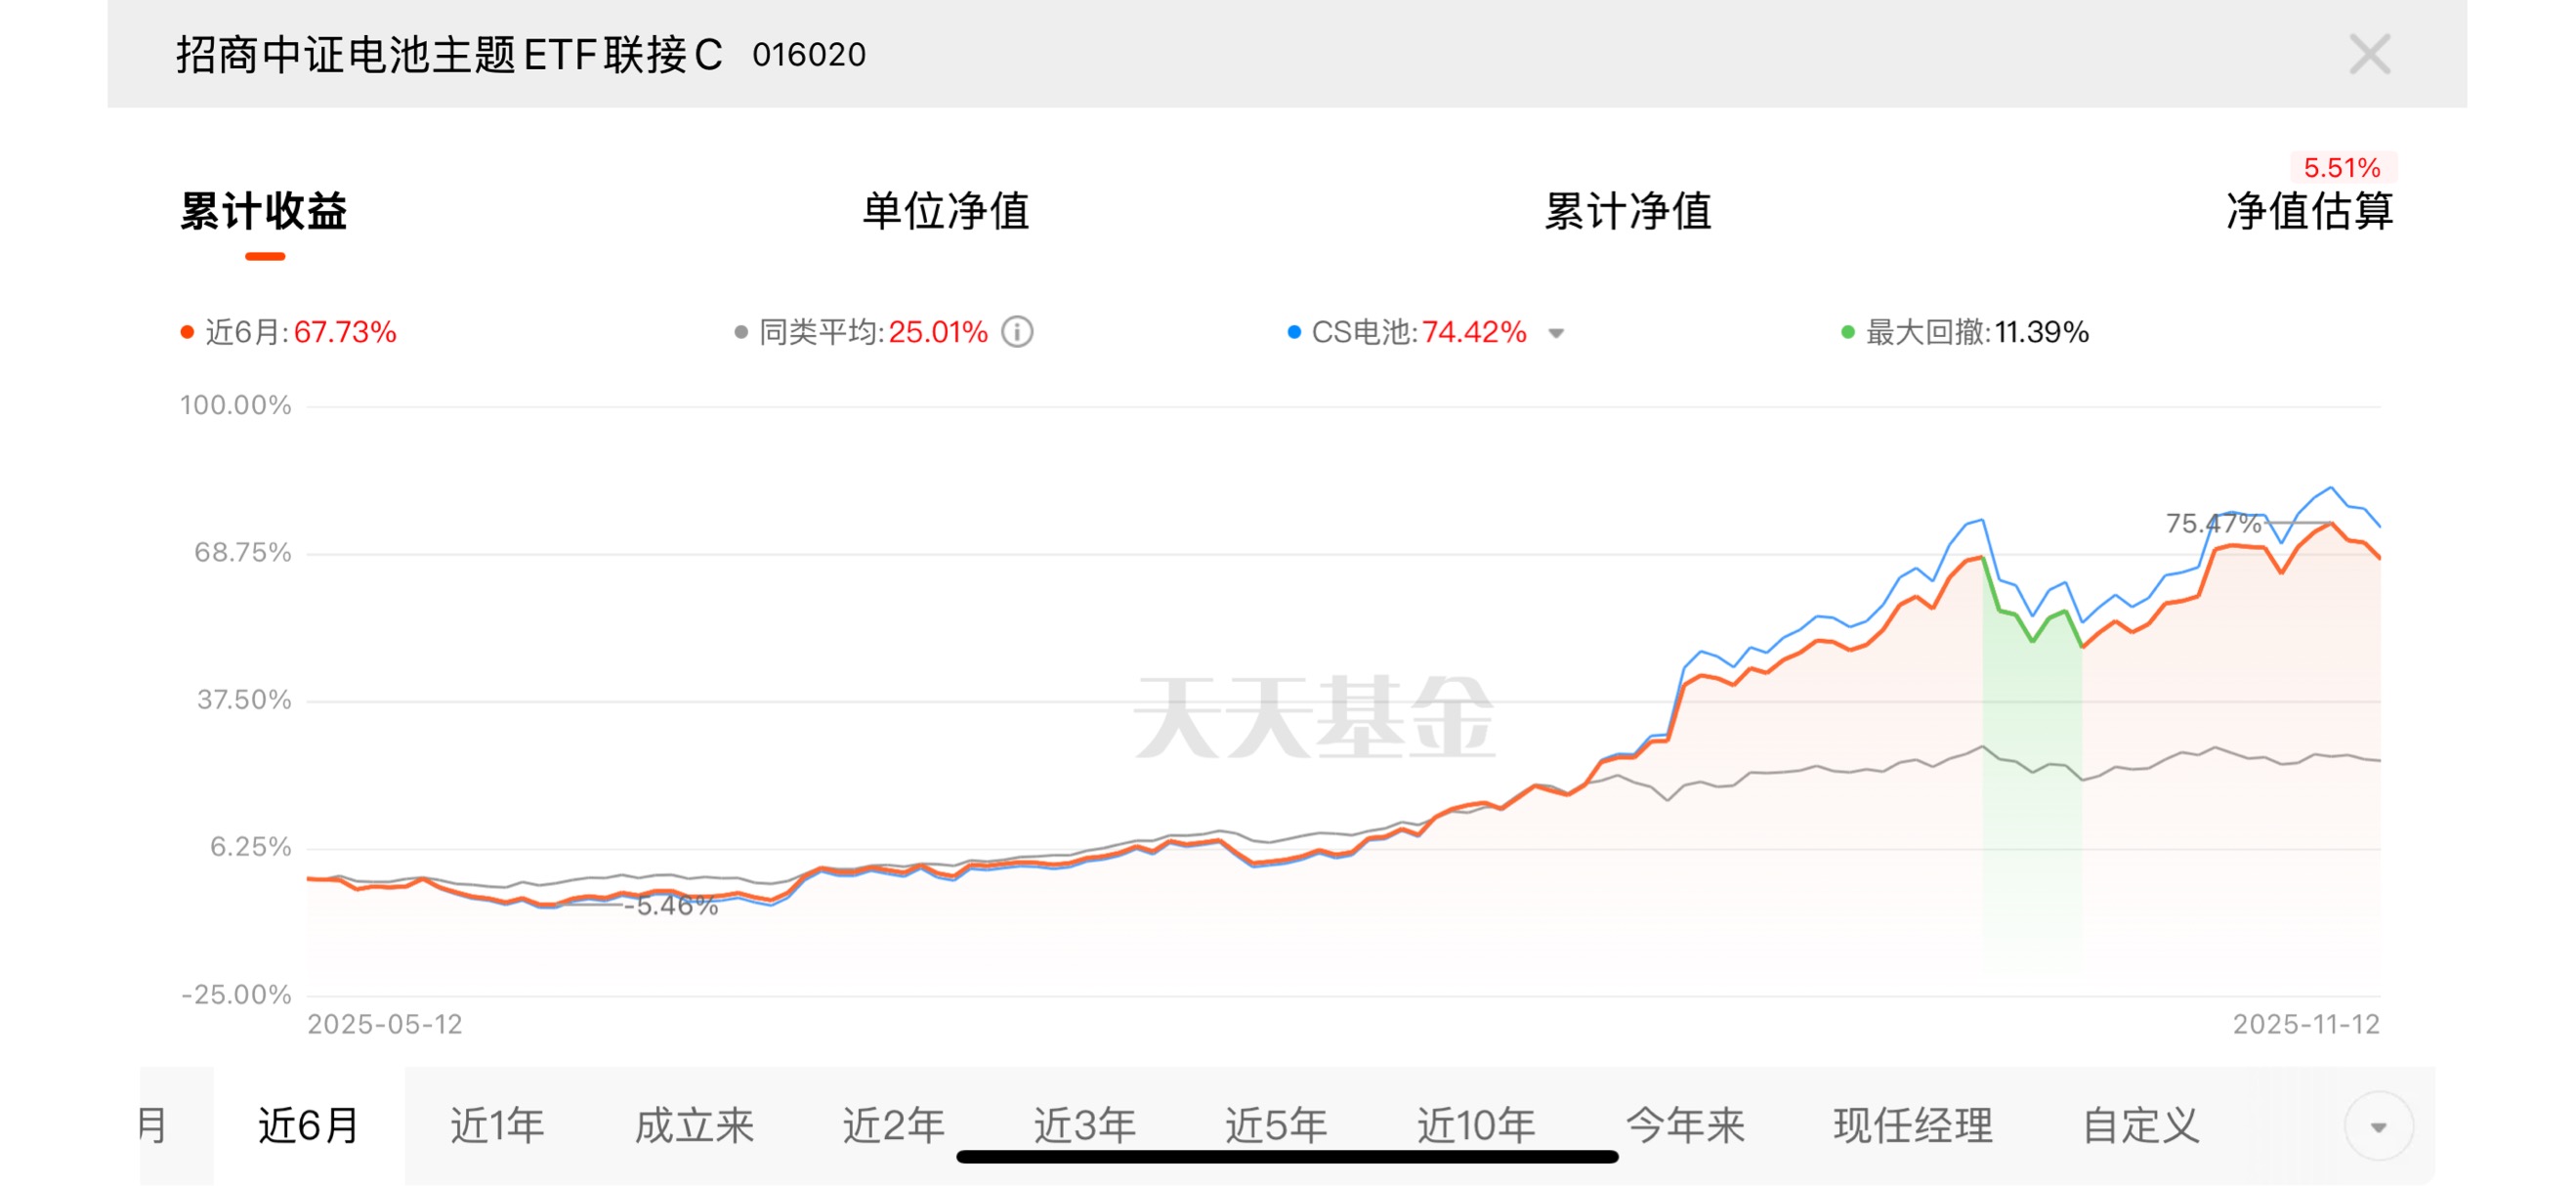Viewport: 2576px width, 1186px height.
Task: Open the 自定义 custom range option
Action: (2140, 1126)
